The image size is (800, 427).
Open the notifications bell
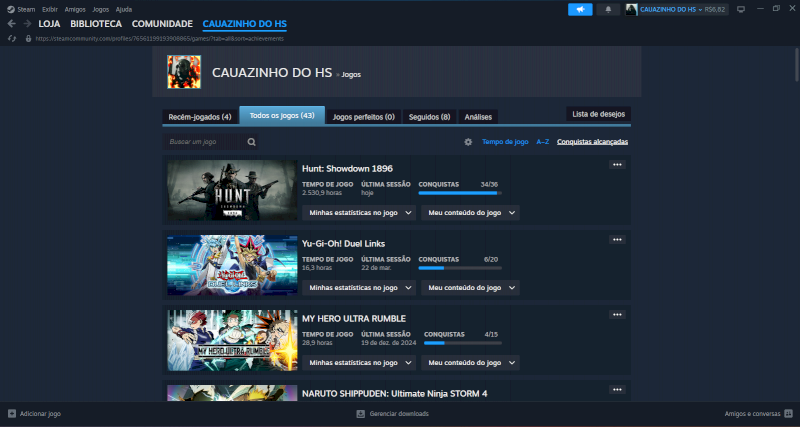tap(608, 9)
